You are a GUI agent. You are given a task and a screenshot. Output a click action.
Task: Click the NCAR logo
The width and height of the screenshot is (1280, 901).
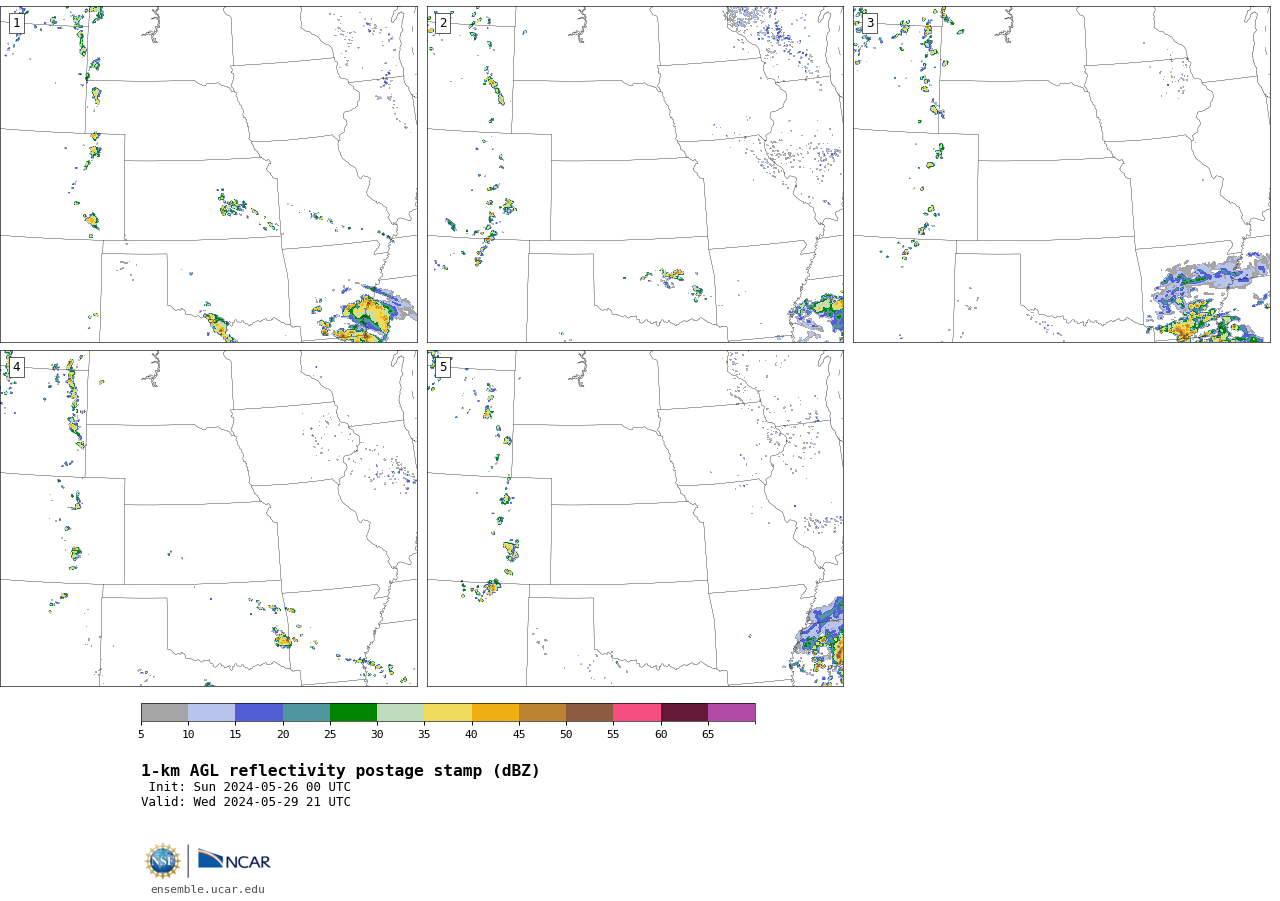tap(234, 860)
